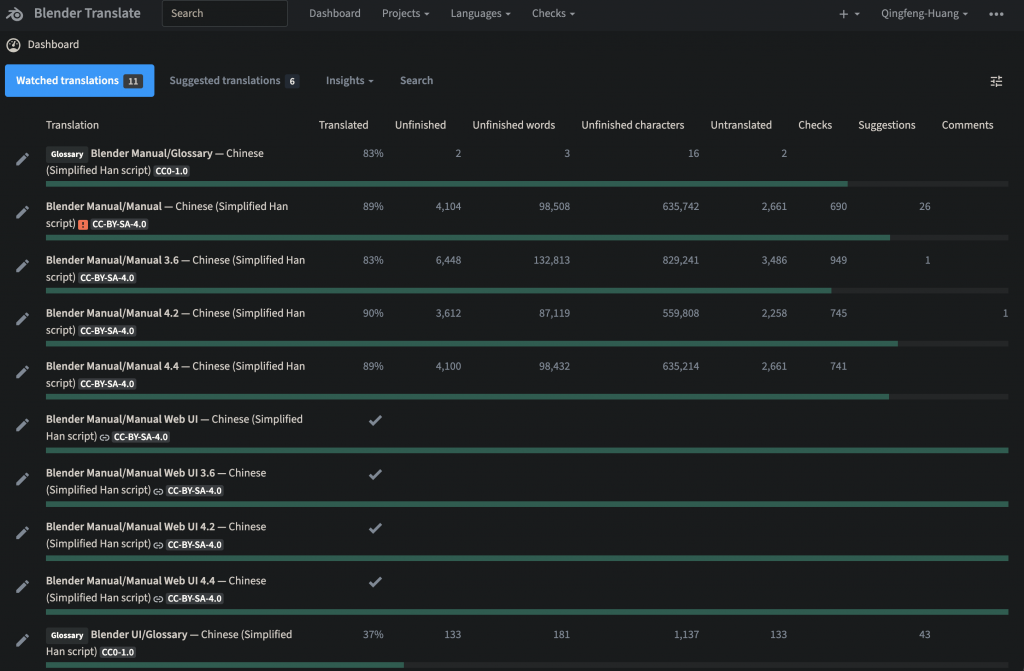This screenshot has width=1024, height=671.
Task: Click the 2,258 untranslated count for Manual 4.2
Action: coord(774,313)
